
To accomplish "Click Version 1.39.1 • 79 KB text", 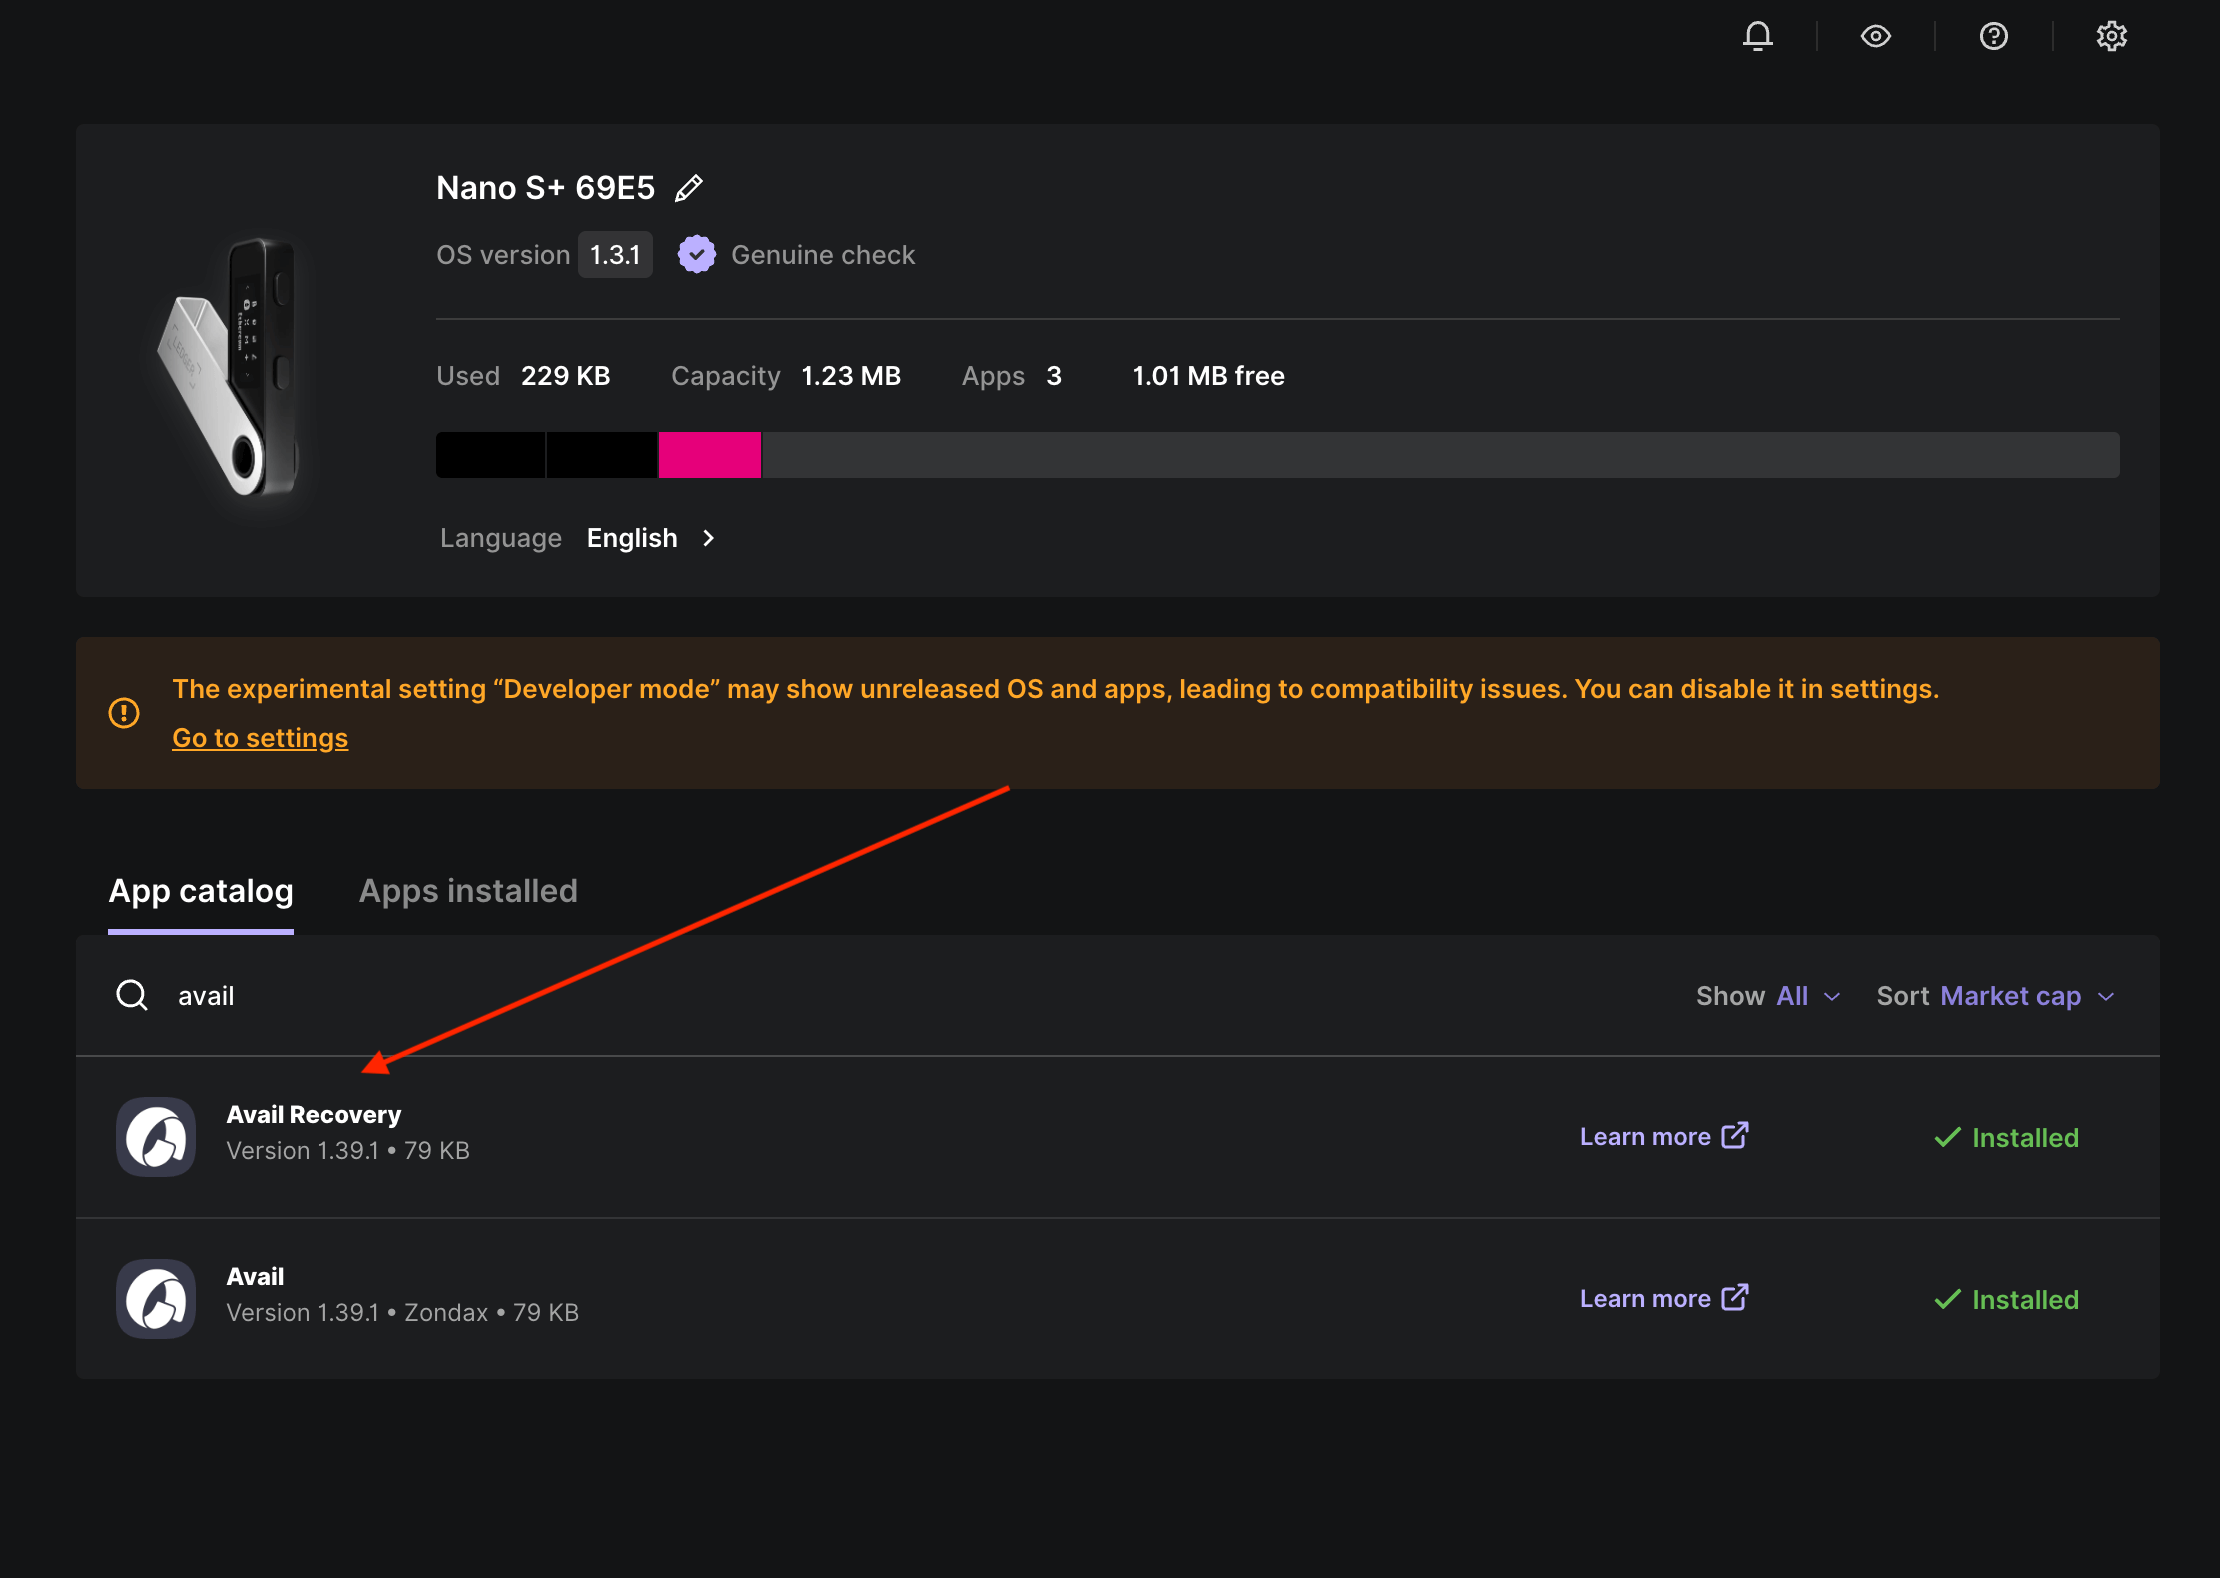I will point(348,1151).
